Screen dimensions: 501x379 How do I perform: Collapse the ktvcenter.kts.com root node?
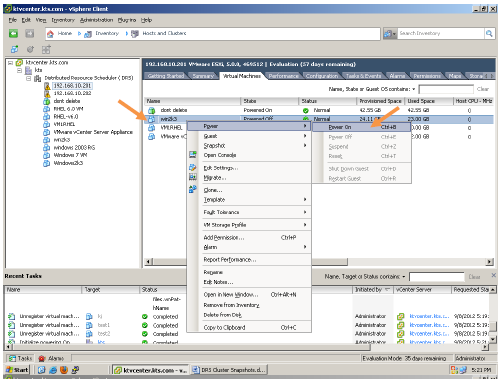11,63
